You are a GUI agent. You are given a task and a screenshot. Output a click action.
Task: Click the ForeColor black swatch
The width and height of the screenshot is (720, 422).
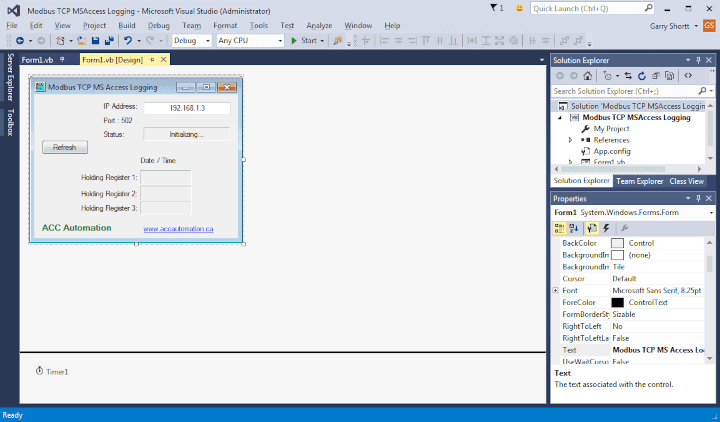click(618, 302)
